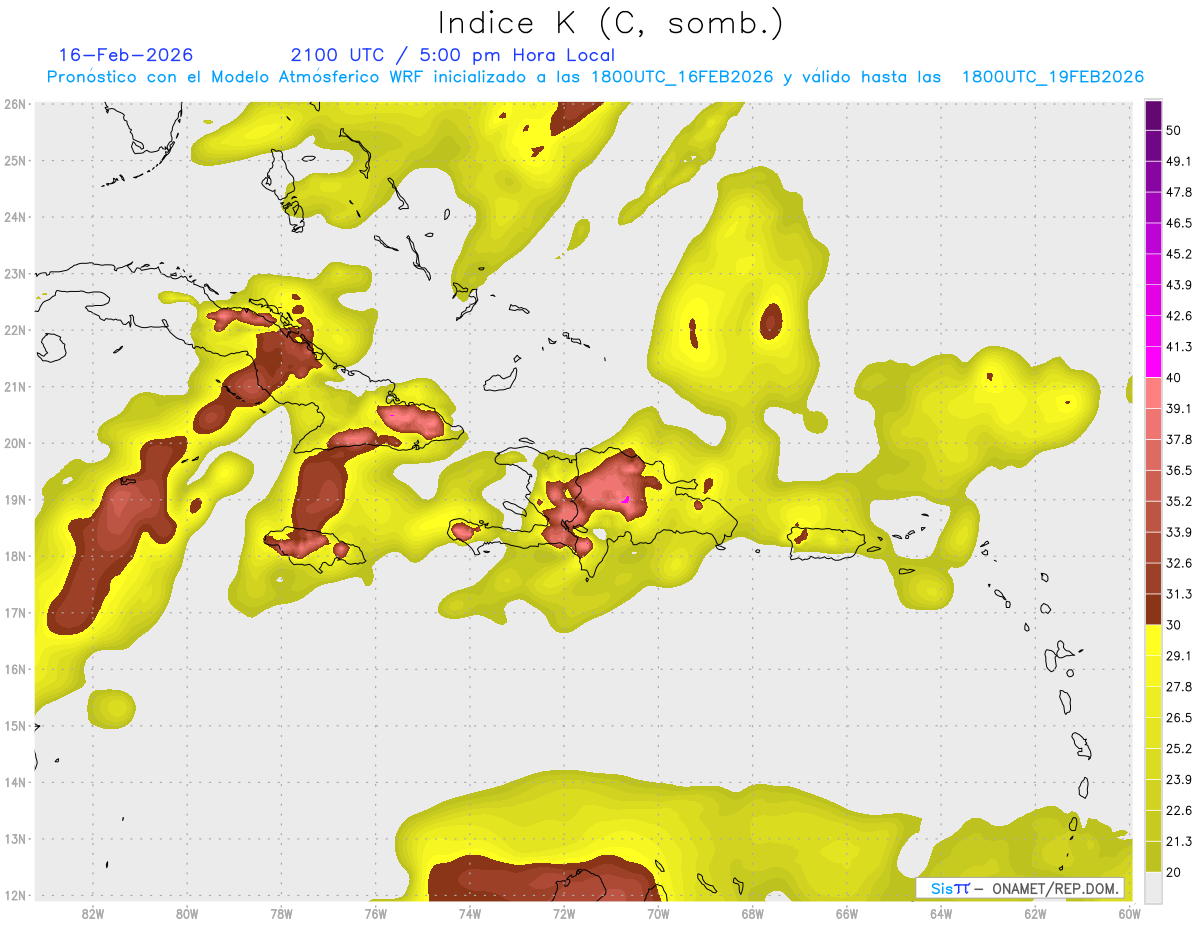
Task: Click the colorbar value "32.6"
Action: point(1178,563)
